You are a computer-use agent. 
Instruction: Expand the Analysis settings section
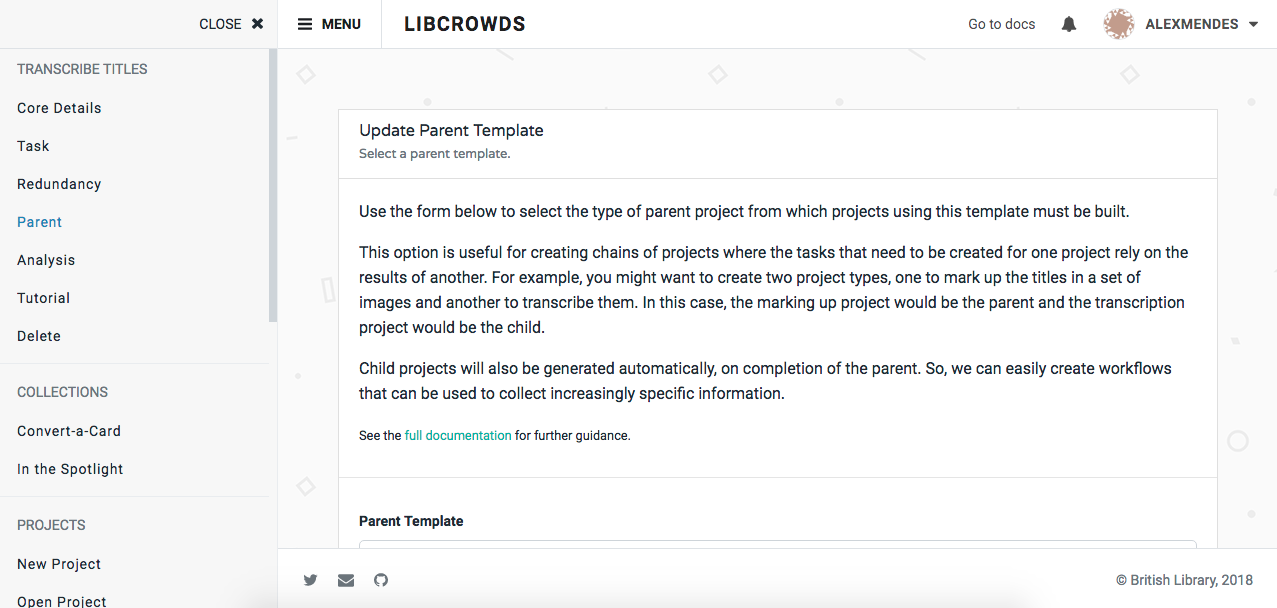[45, 259]
